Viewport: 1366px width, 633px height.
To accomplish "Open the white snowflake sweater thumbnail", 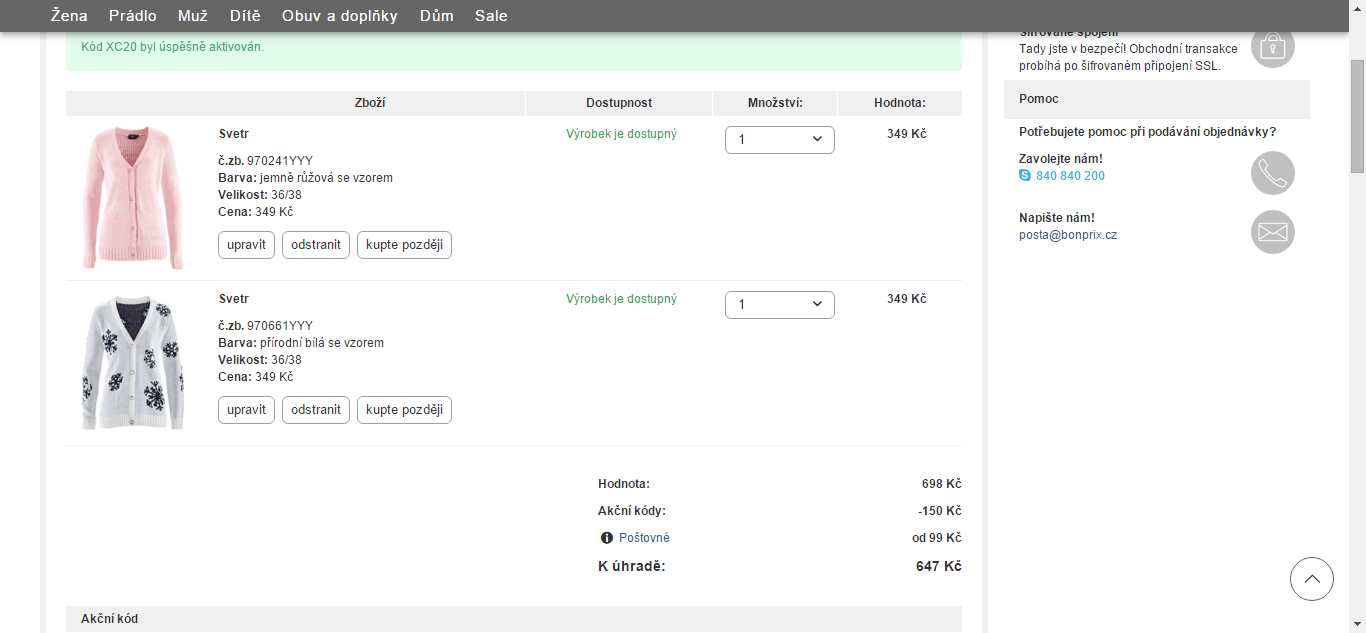I will point(133,363).
